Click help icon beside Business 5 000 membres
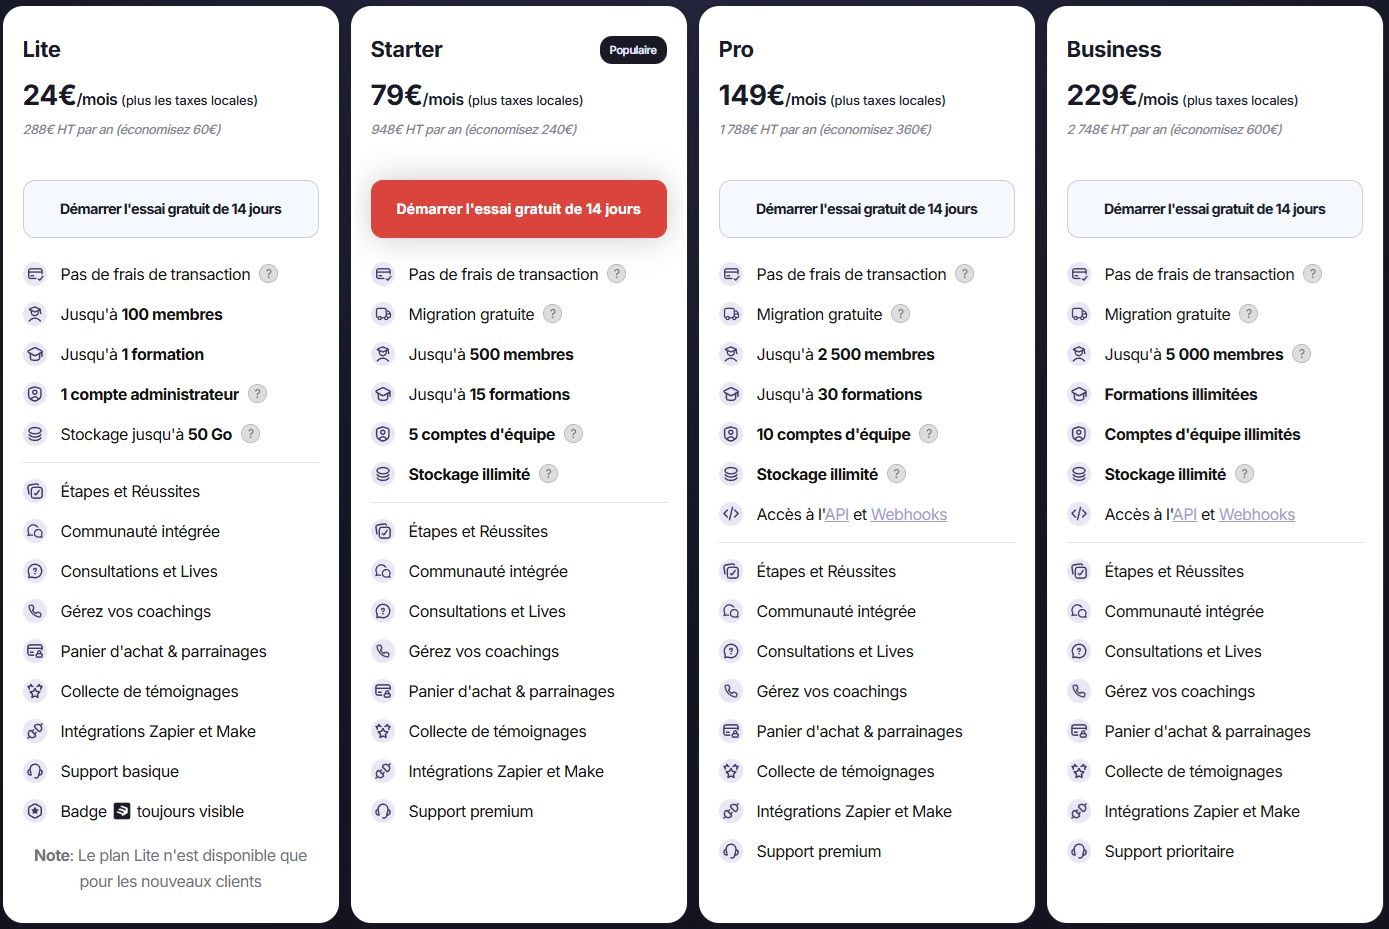The image size is (1389, 929). [1301, 354]
